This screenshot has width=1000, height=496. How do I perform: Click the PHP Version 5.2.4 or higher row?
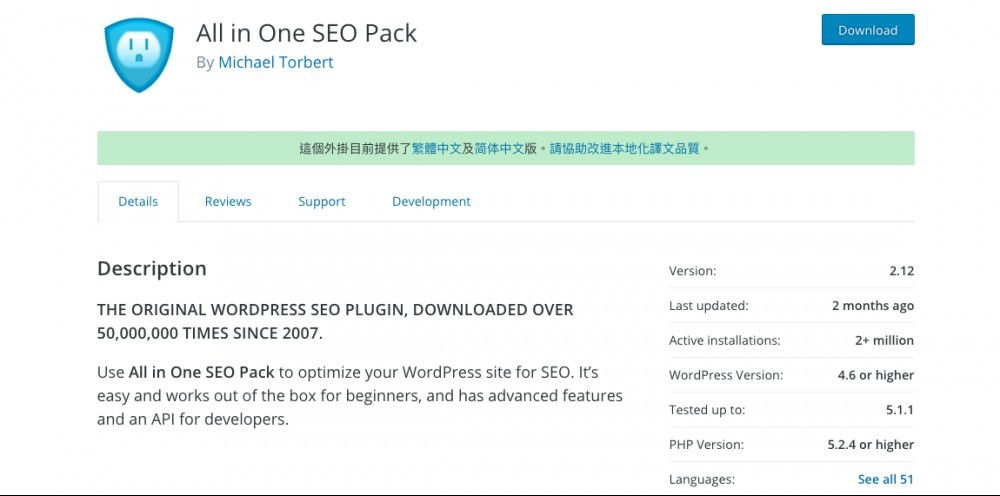click(x=791, y=444)
